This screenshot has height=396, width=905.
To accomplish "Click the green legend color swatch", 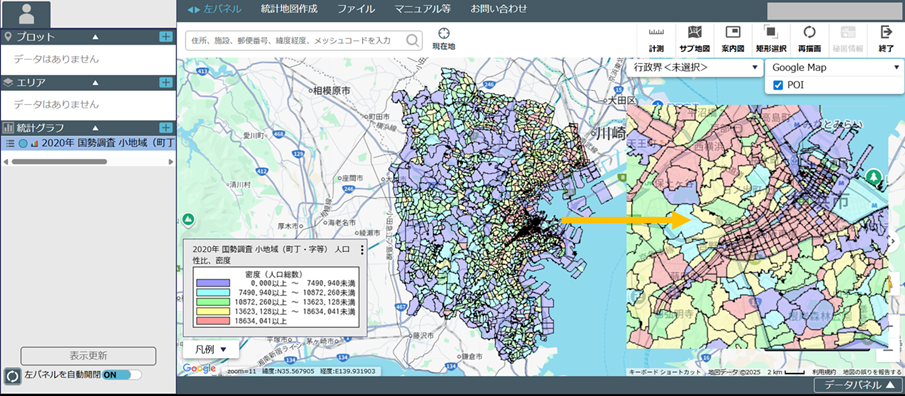I will pyautogui.click(x=212, y=302).
